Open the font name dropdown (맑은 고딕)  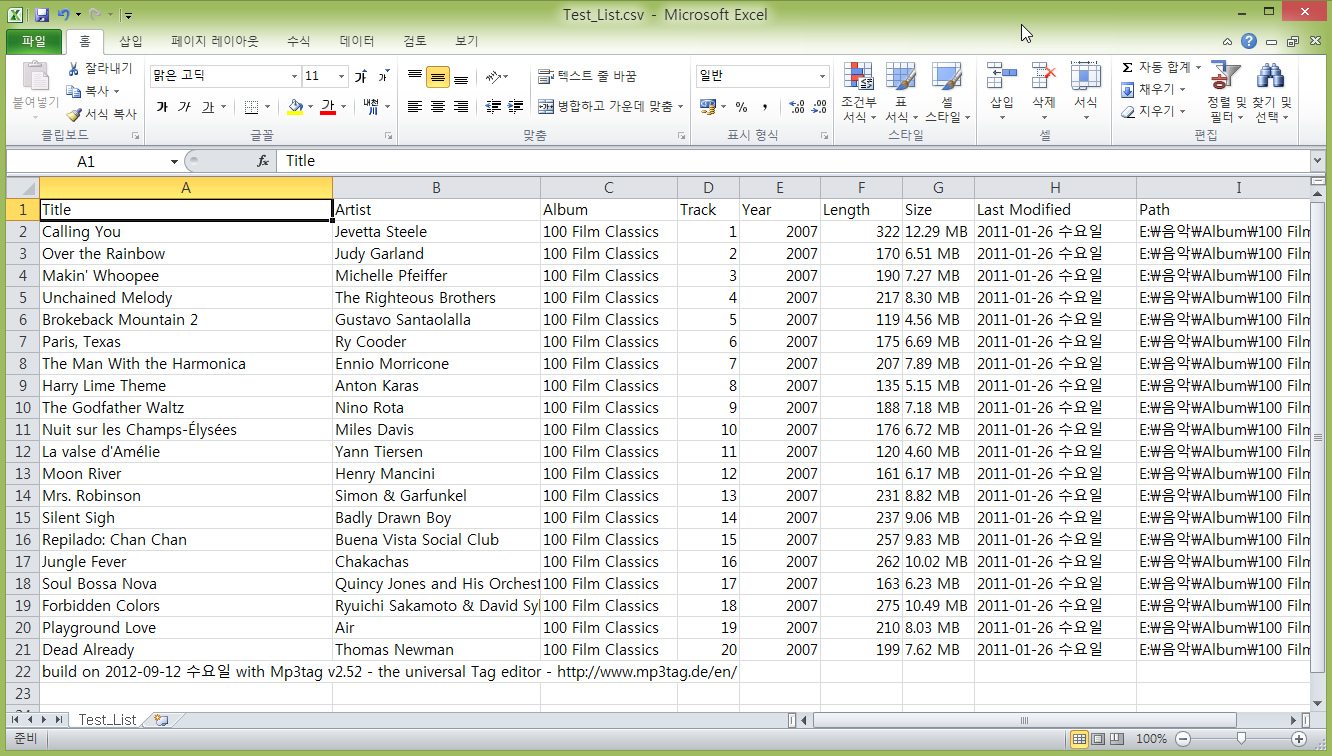295,76
